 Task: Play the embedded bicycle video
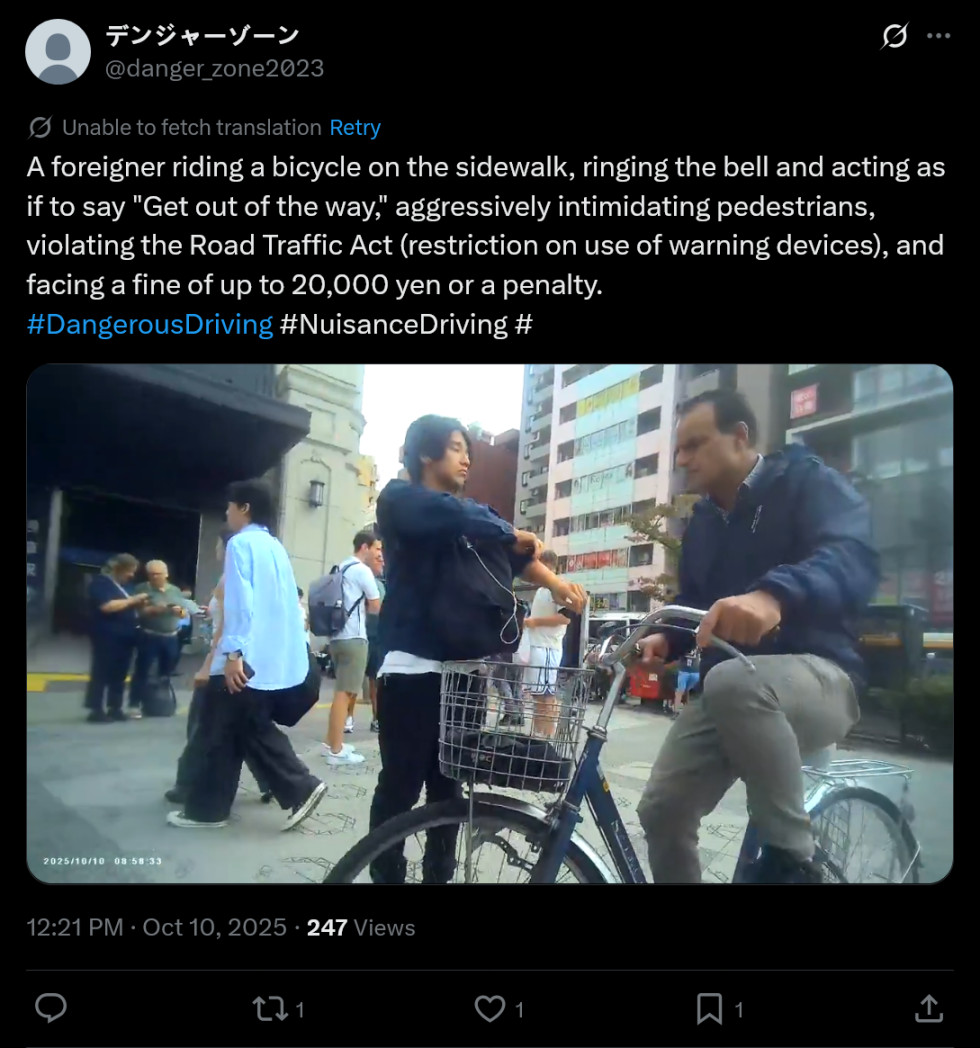(x=489, y=624)
